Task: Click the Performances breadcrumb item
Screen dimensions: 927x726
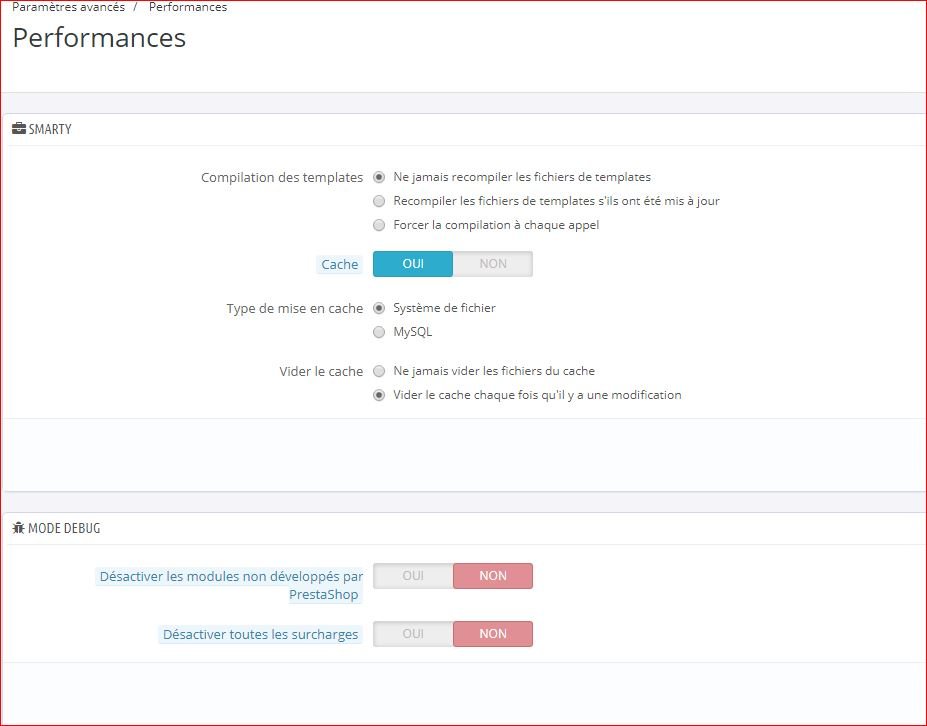Action: coord(188,7)
